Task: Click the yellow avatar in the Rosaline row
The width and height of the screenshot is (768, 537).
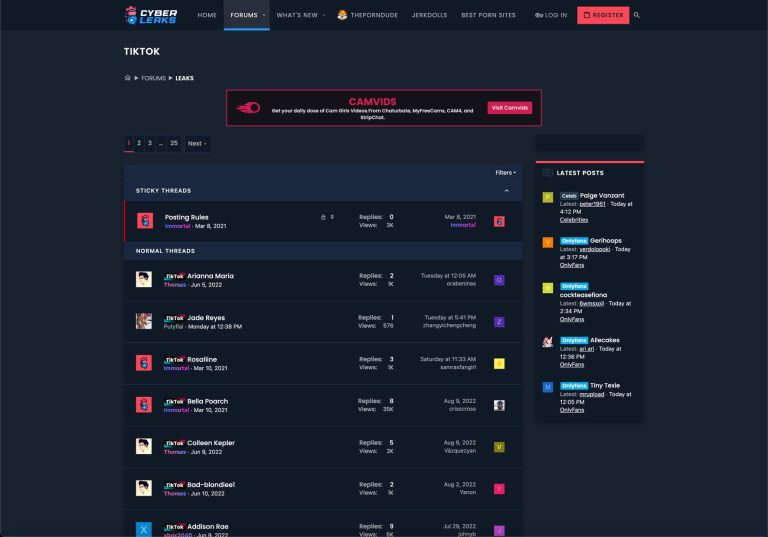Action: [499, 364]
